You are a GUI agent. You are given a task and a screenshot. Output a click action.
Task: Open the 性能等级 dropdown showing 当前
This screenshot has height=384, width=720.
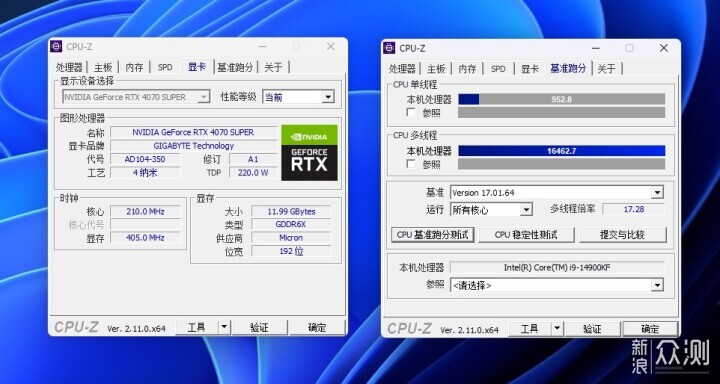327,97
